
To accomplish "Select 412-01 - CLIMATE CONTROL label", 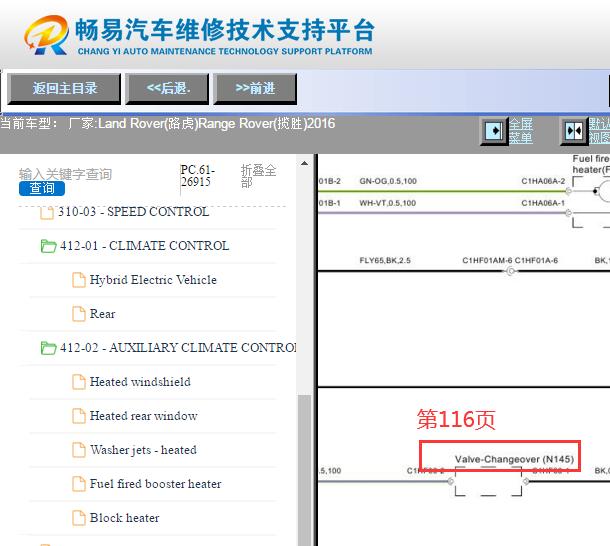I will tap(144, 246).
